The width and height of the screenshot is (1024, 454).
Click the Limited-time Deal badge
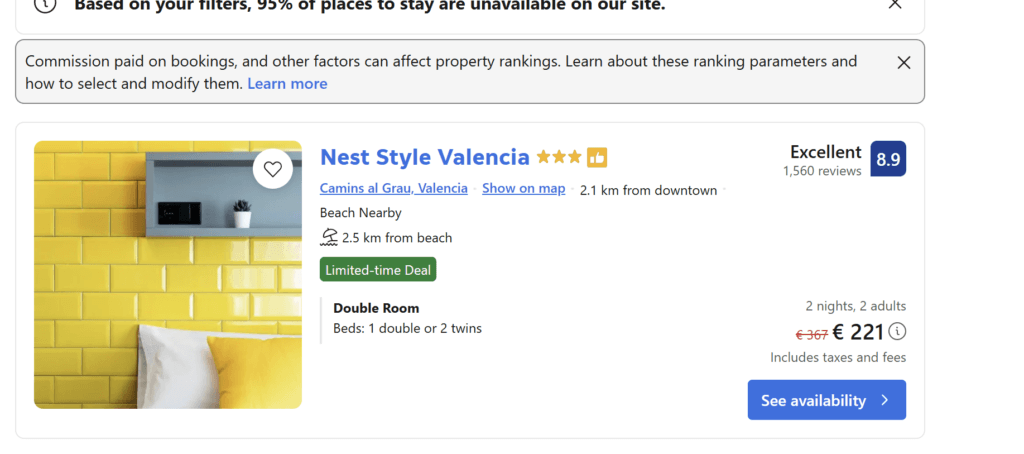pos(378,270)
